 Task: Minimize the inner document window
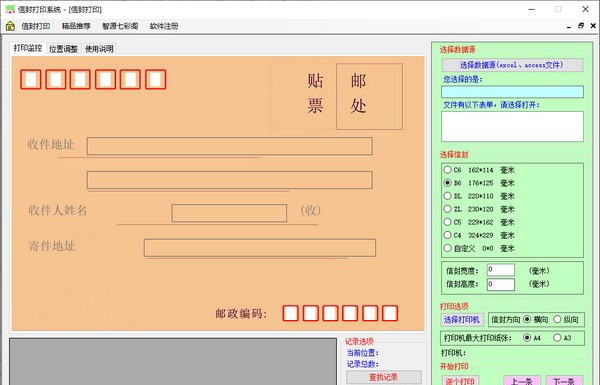click(569, 26)
